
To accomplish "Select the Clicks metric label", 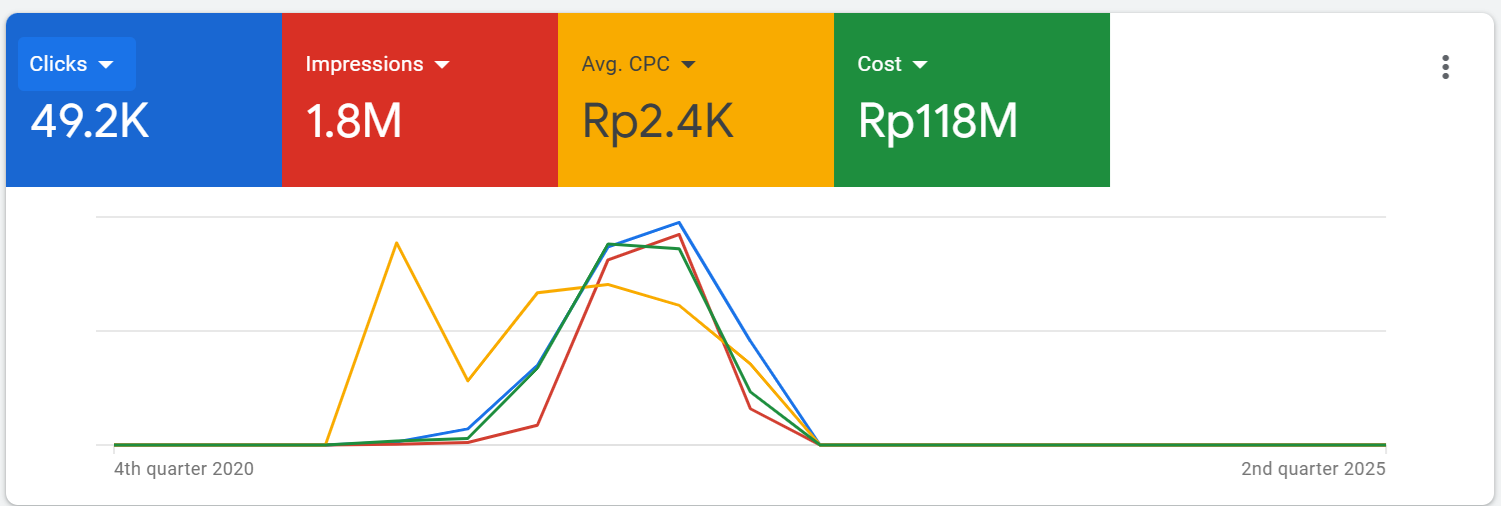I will coord(58,64).
